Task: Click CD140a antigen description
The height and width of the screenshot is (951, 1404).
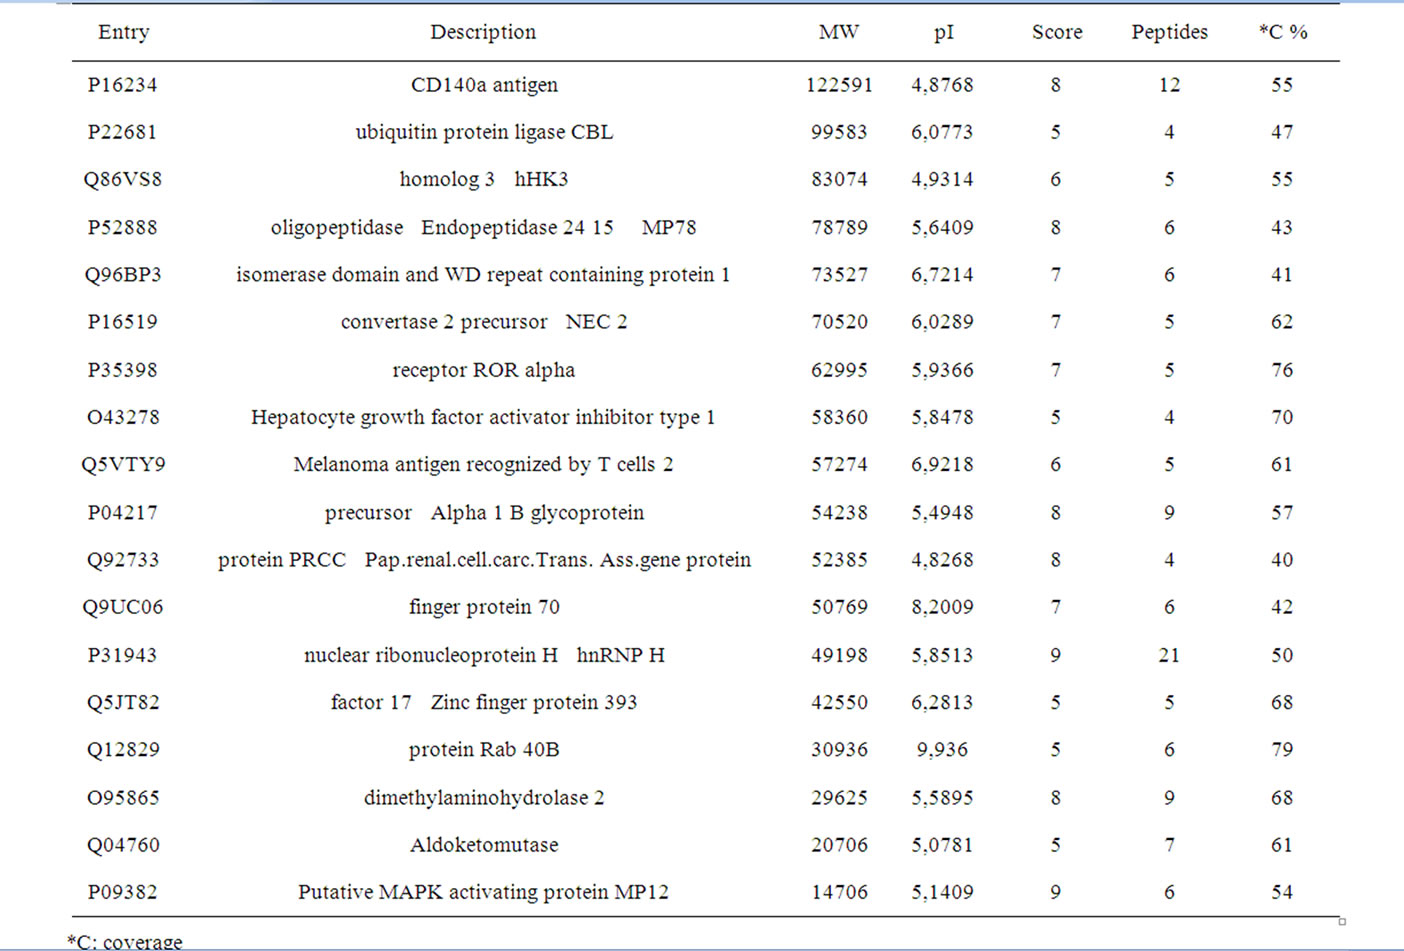Action: point(484,85)
